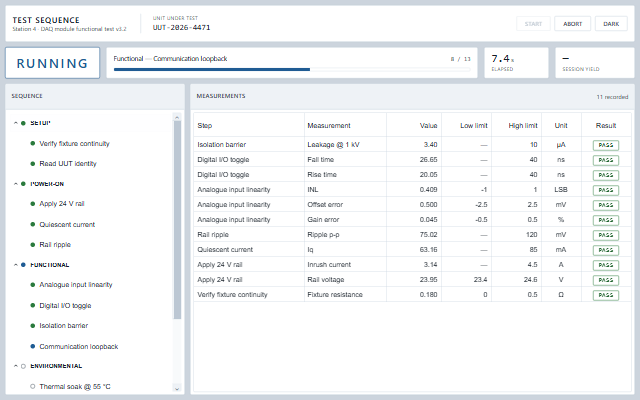Select the Apply 24 V rail step

click(x=62, y=204)
